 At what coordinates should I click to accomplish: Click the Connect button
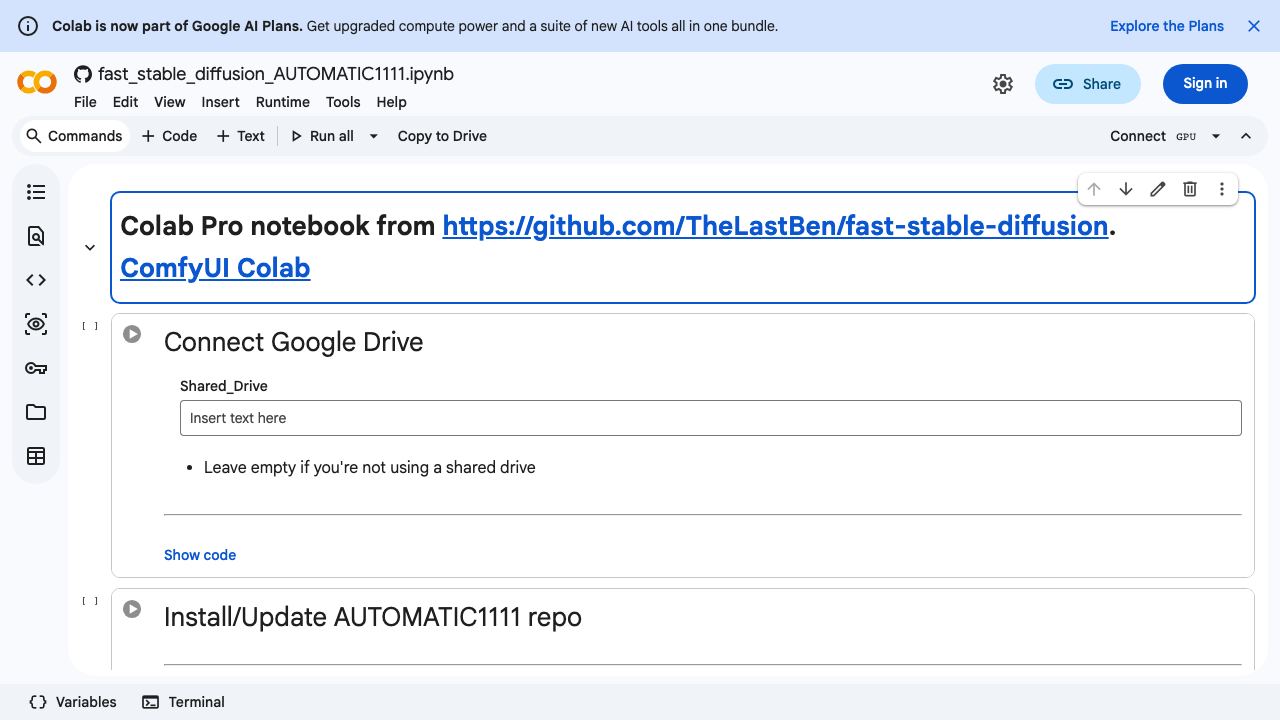[x=1138, y=136]
